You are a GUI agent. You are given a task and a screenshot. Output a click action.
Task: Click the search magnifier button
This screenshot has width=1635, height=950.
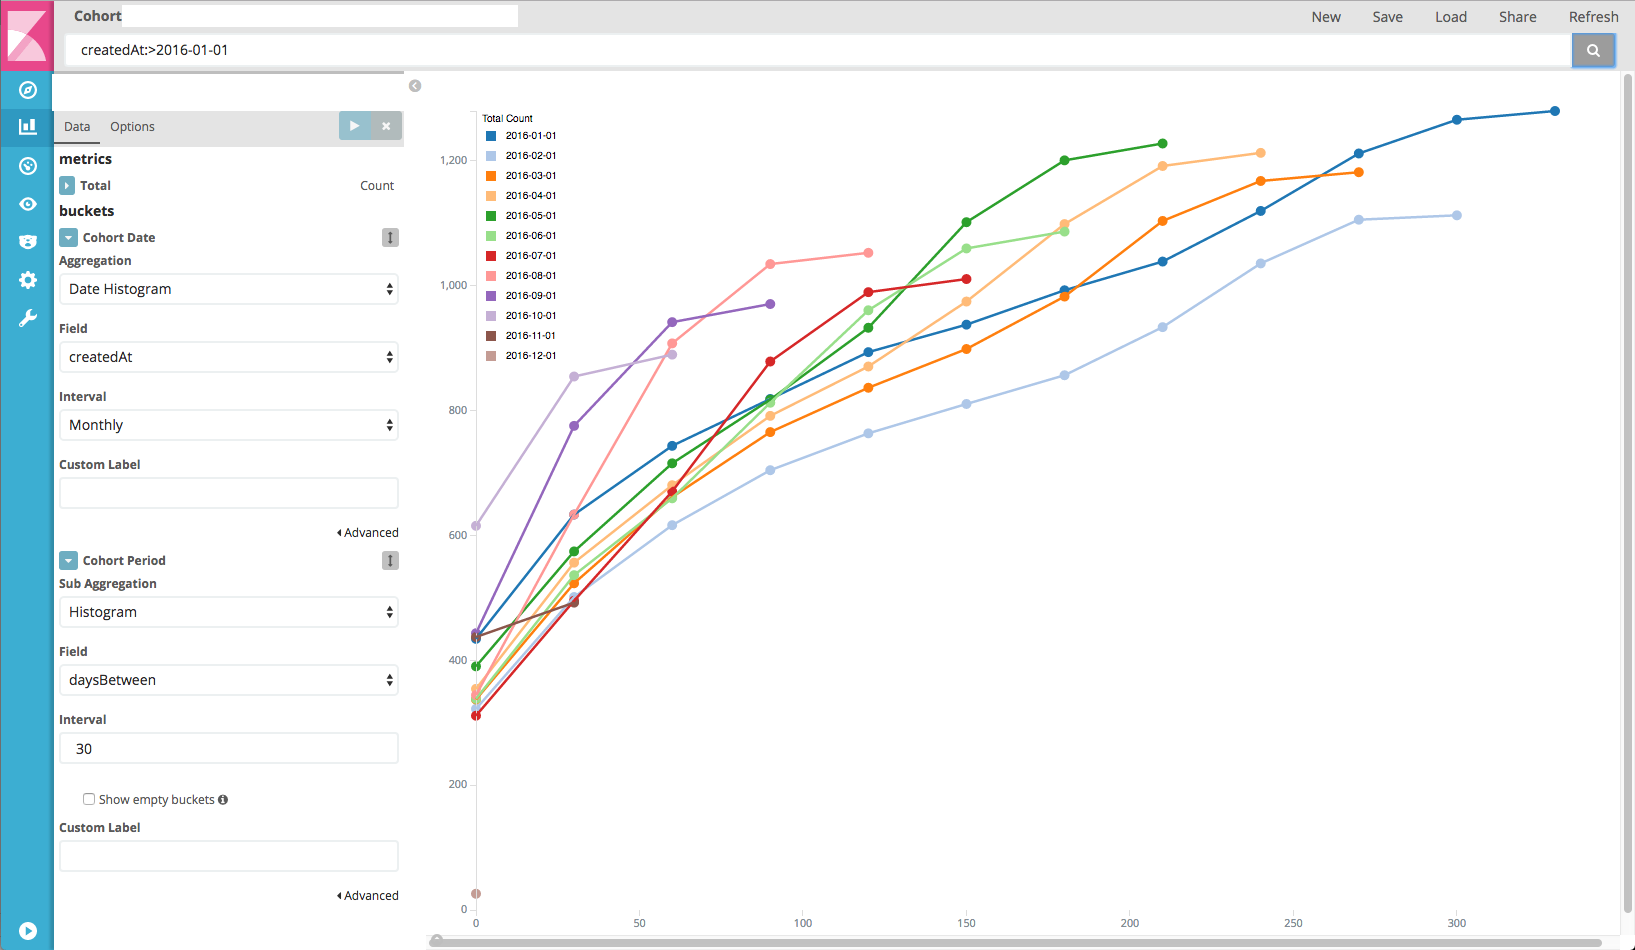(1593, 50)
